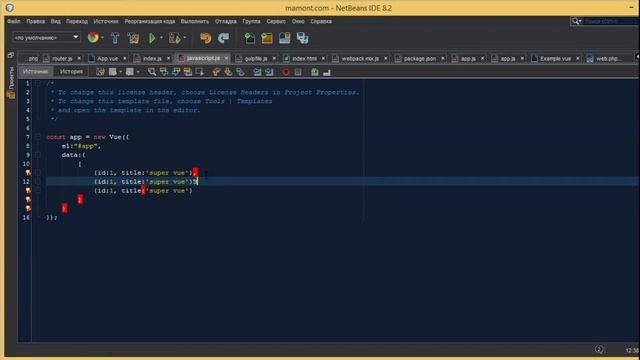
Task: Jump to Previous Bookmark icon
Action: [x=216, y=72]
